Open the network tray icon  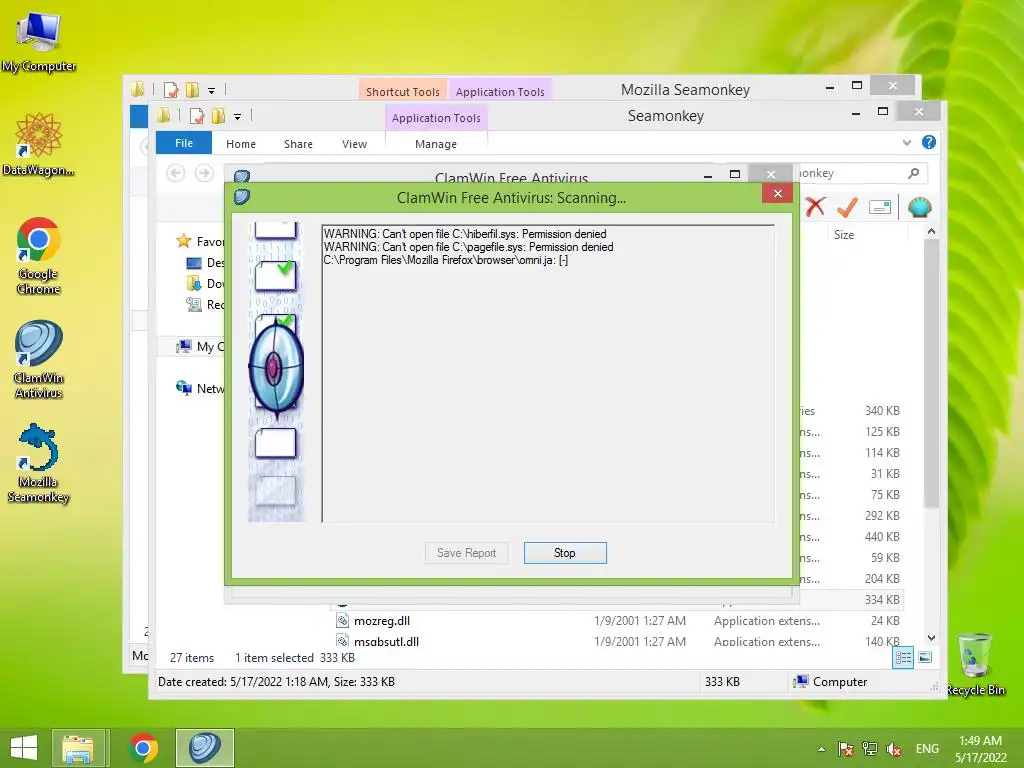[870, 749]
